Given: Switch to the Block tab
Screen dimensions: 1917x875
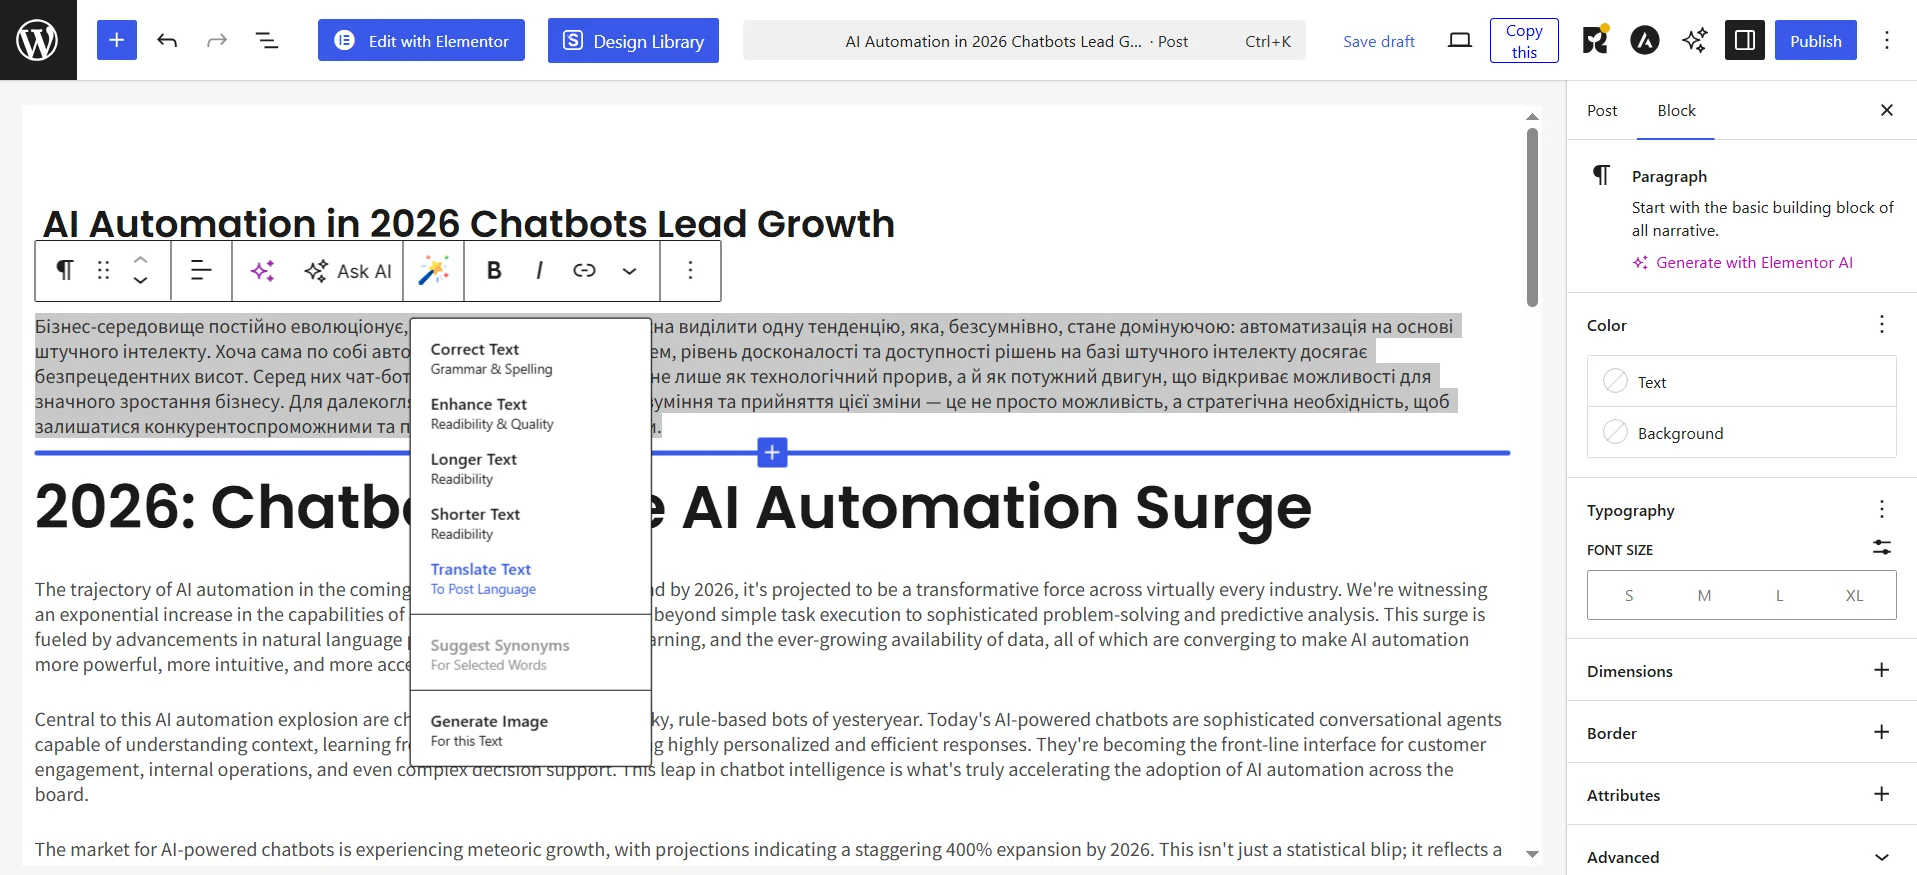Looking at the screenshot, I should pos(1676,110).
